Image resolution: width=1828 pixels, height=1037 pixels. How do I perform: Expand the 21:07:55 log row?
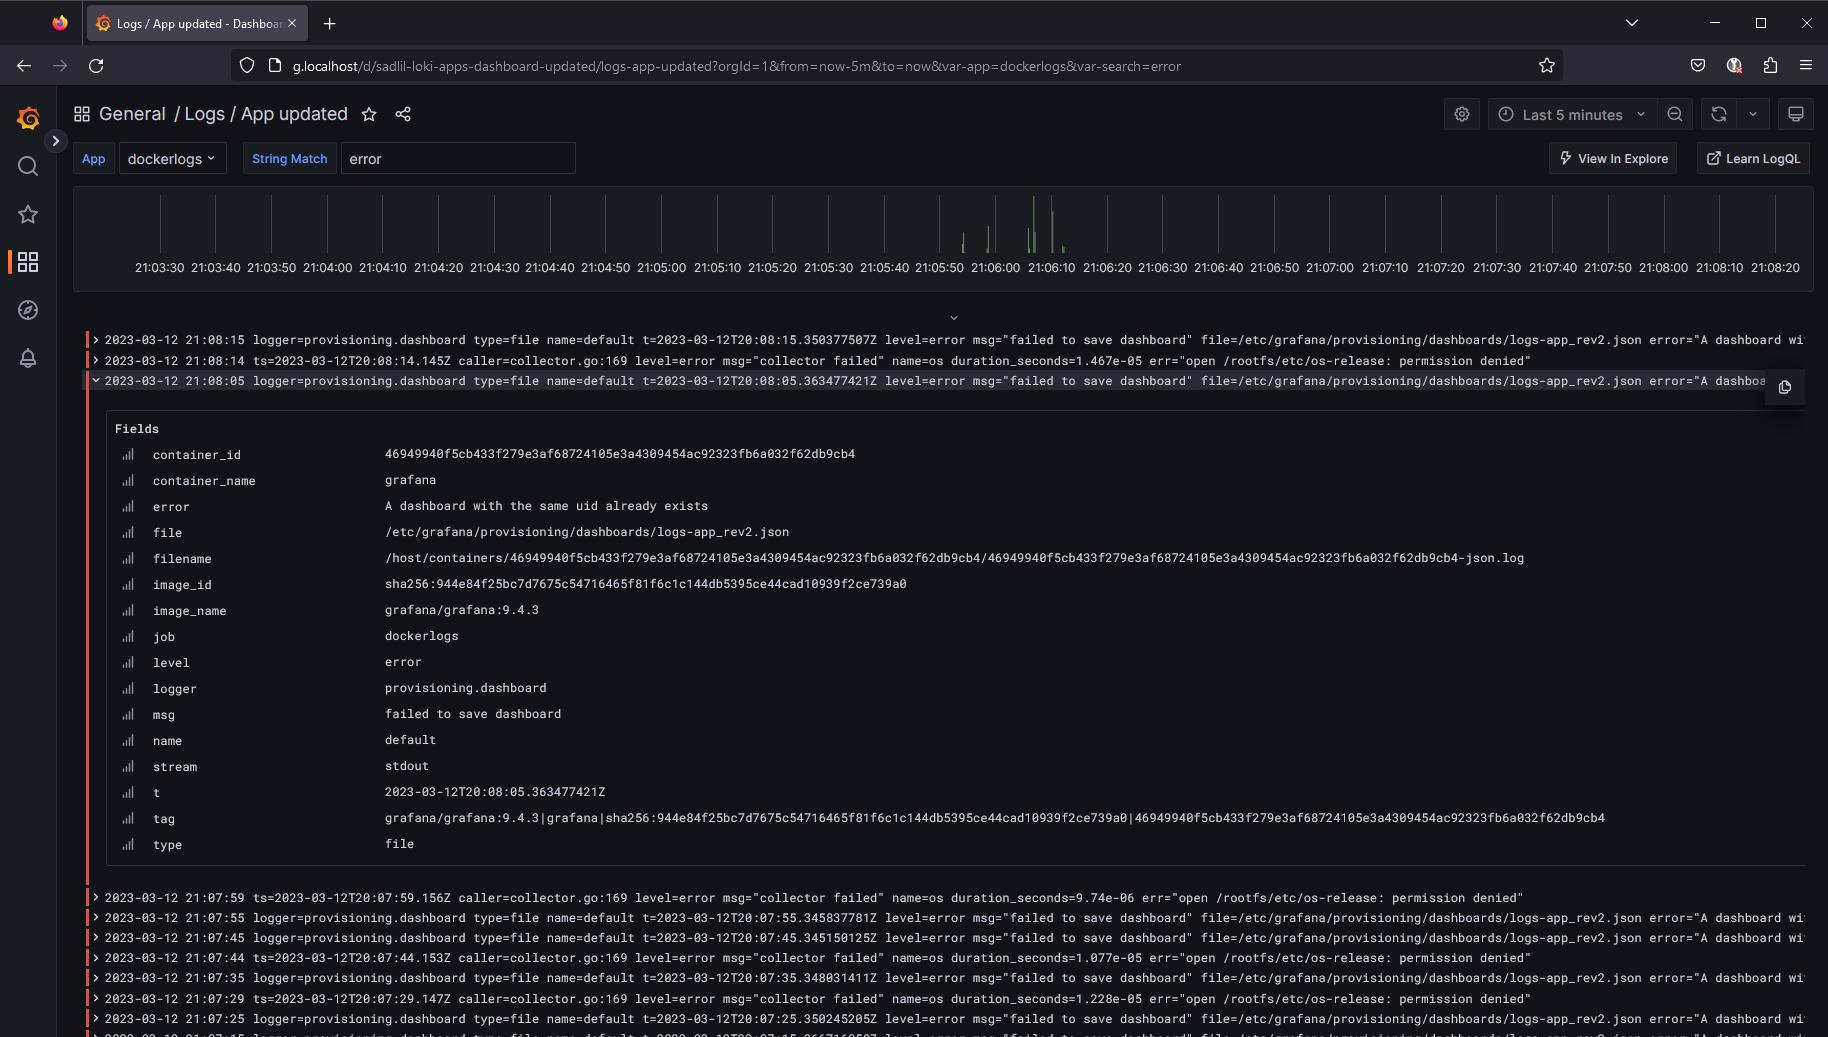[96, 918]
